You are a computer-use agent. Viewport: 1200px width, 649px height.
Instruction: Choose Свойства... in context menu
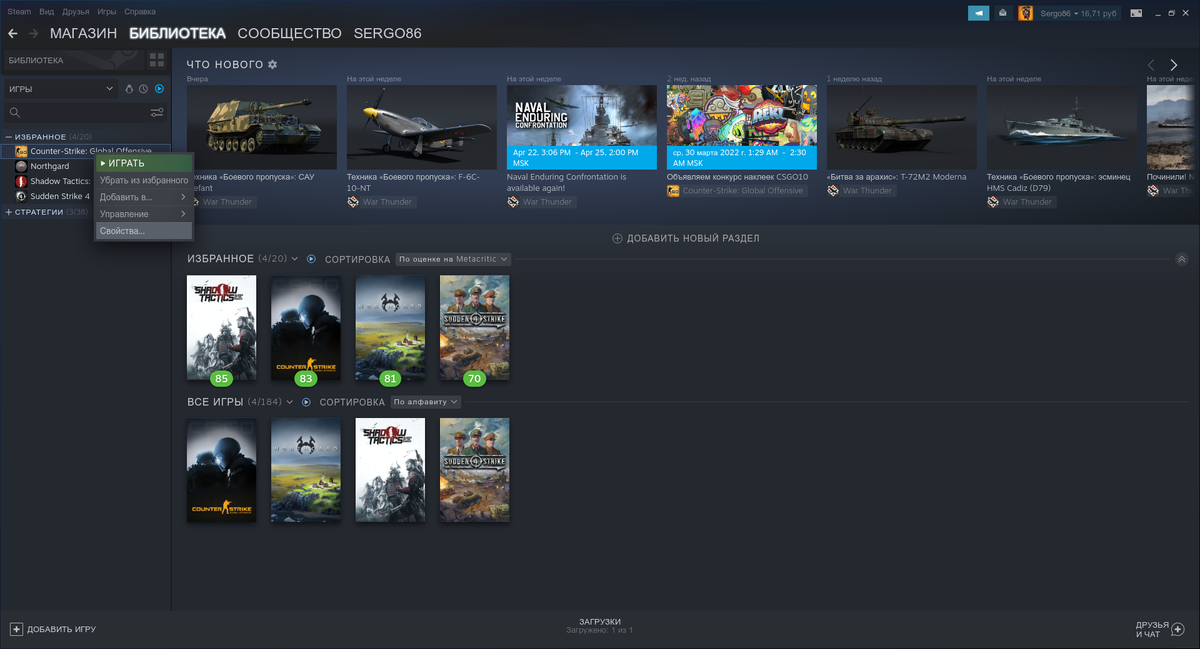(x=144, y=231)
